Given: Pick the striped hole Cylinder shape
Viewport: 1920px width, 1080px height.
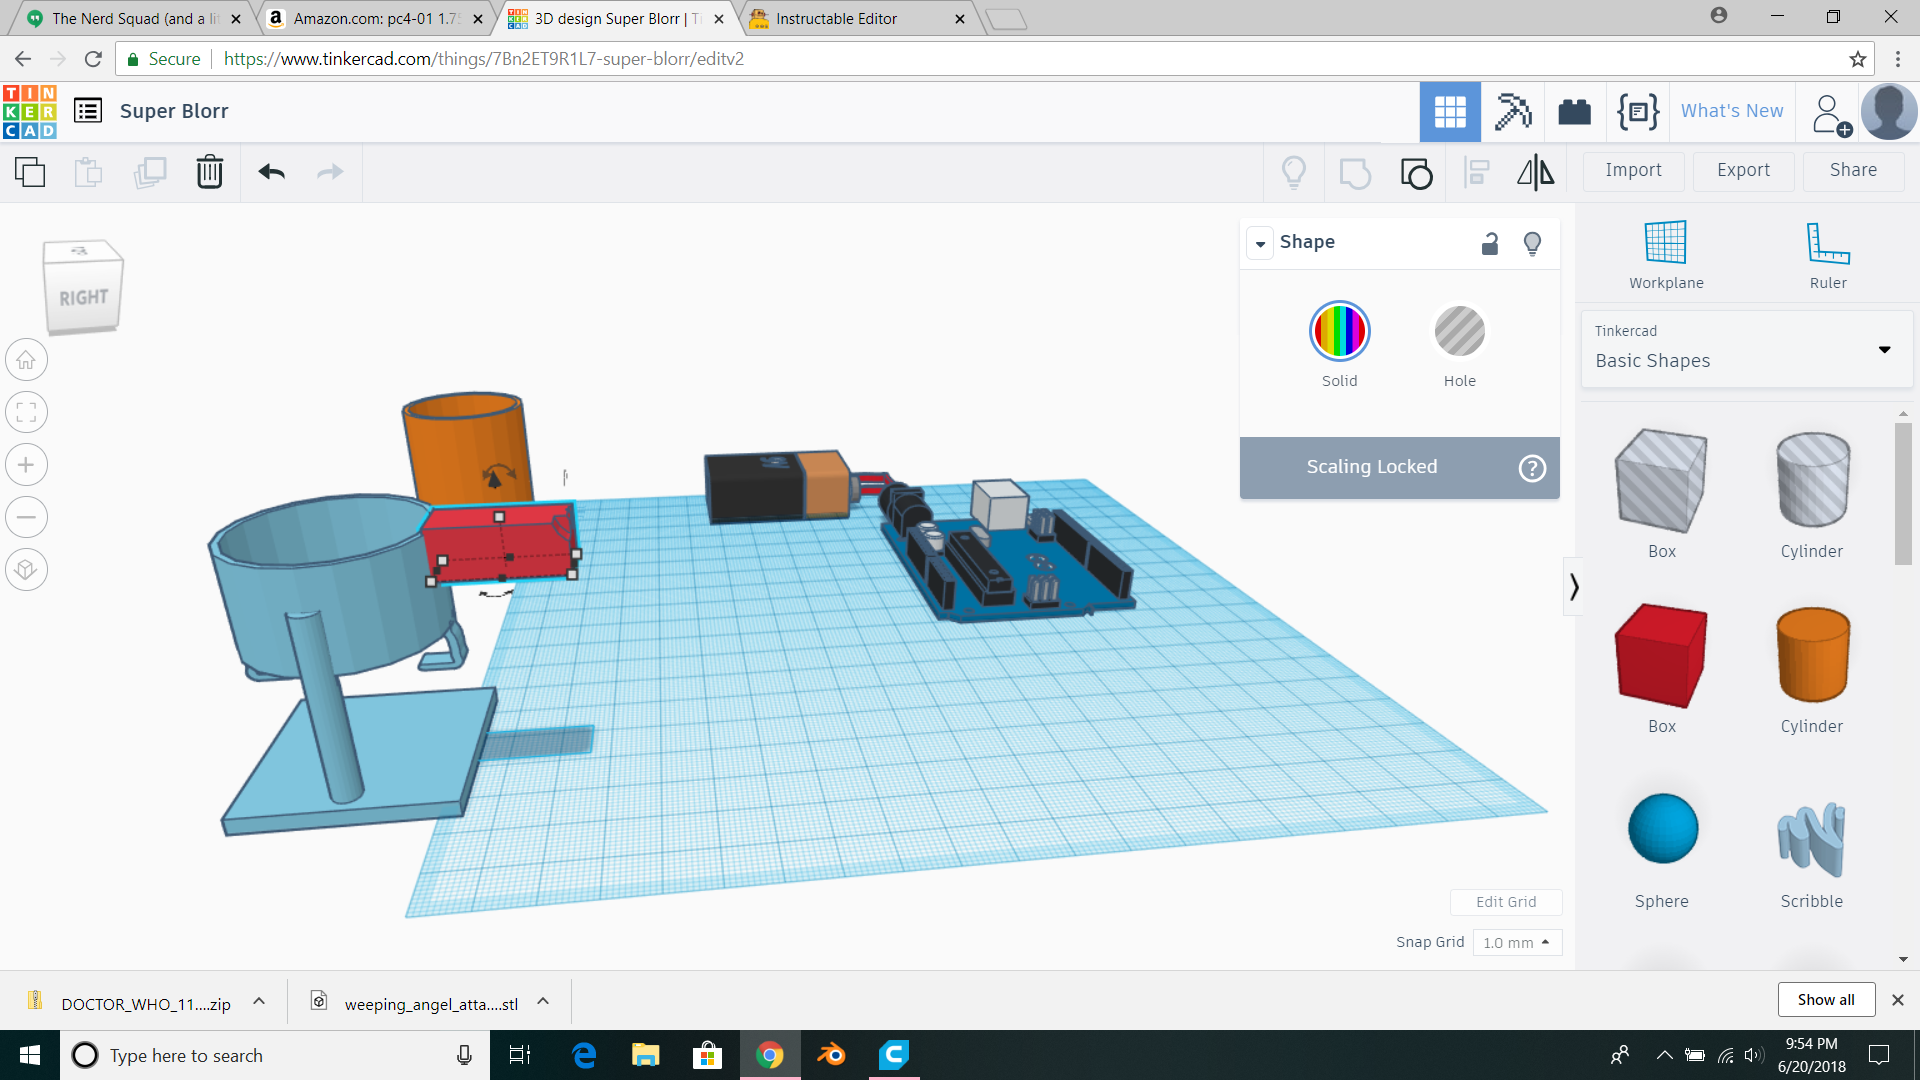Looking at the screenshot, I should pos(1812,481).
